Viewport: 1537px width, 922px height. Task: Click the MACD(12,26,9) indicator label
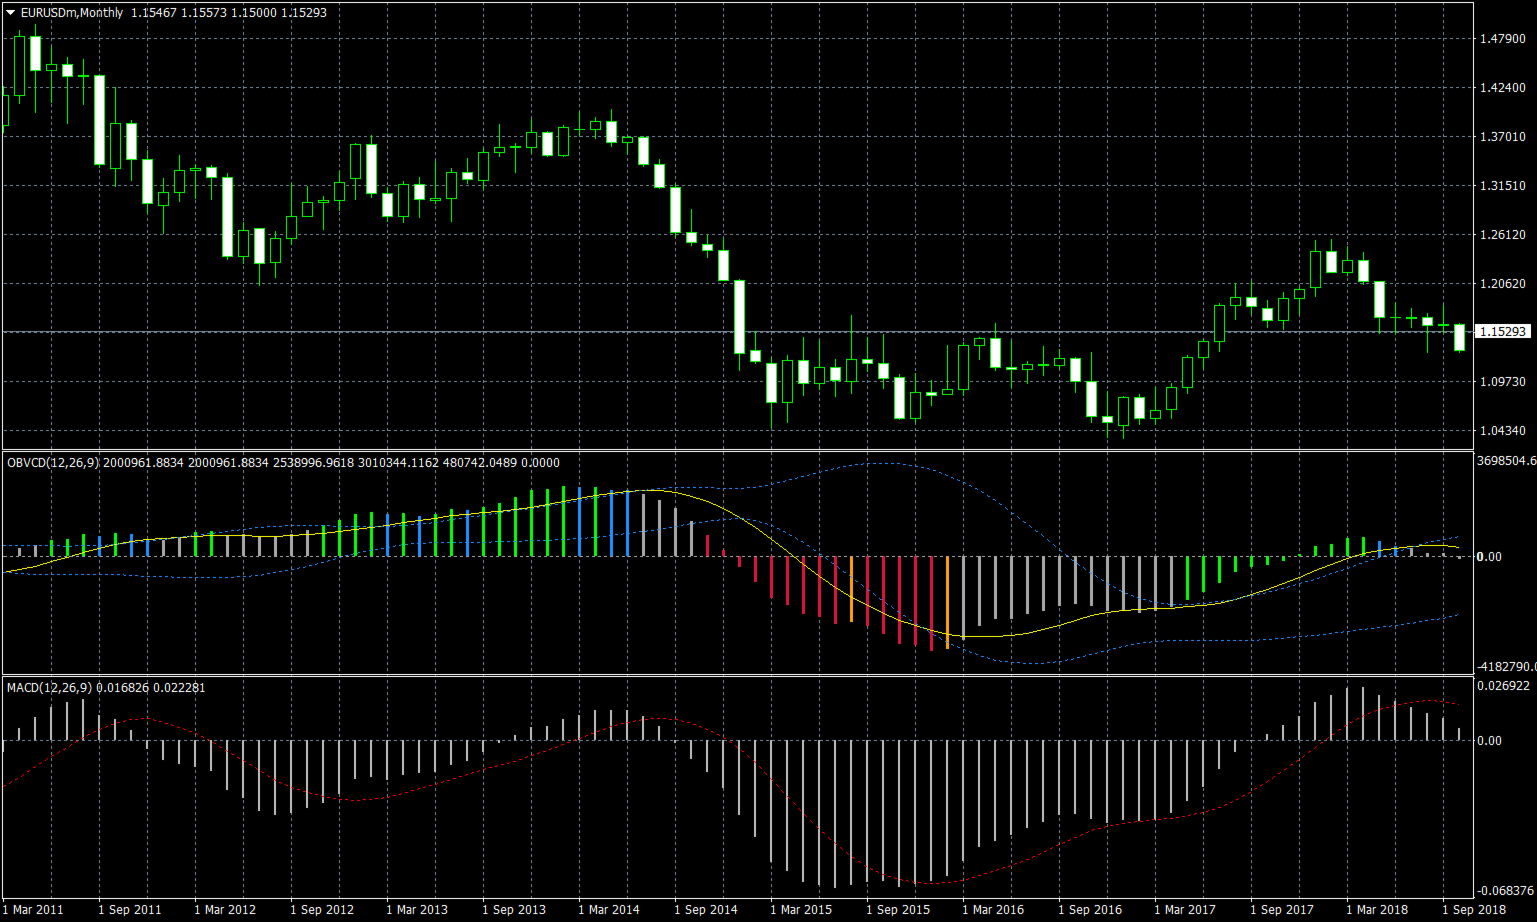[x=49, y=688]
